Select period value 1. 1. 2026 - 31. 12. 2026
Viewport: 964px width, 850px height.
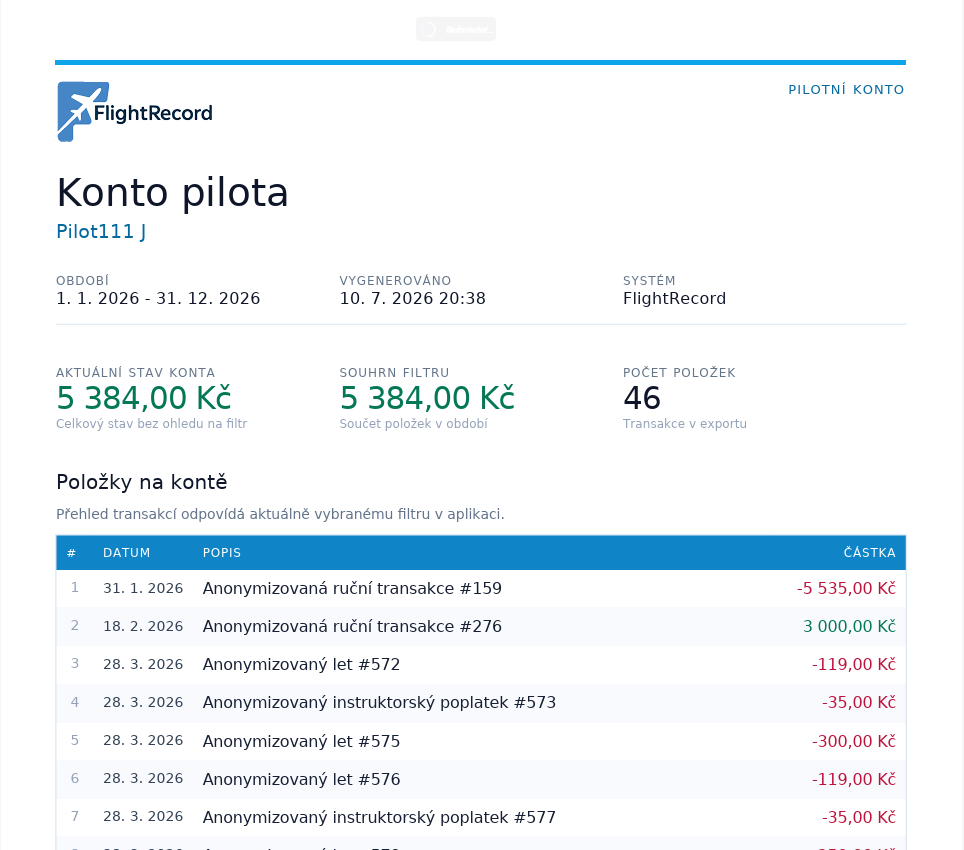(158, 299)
